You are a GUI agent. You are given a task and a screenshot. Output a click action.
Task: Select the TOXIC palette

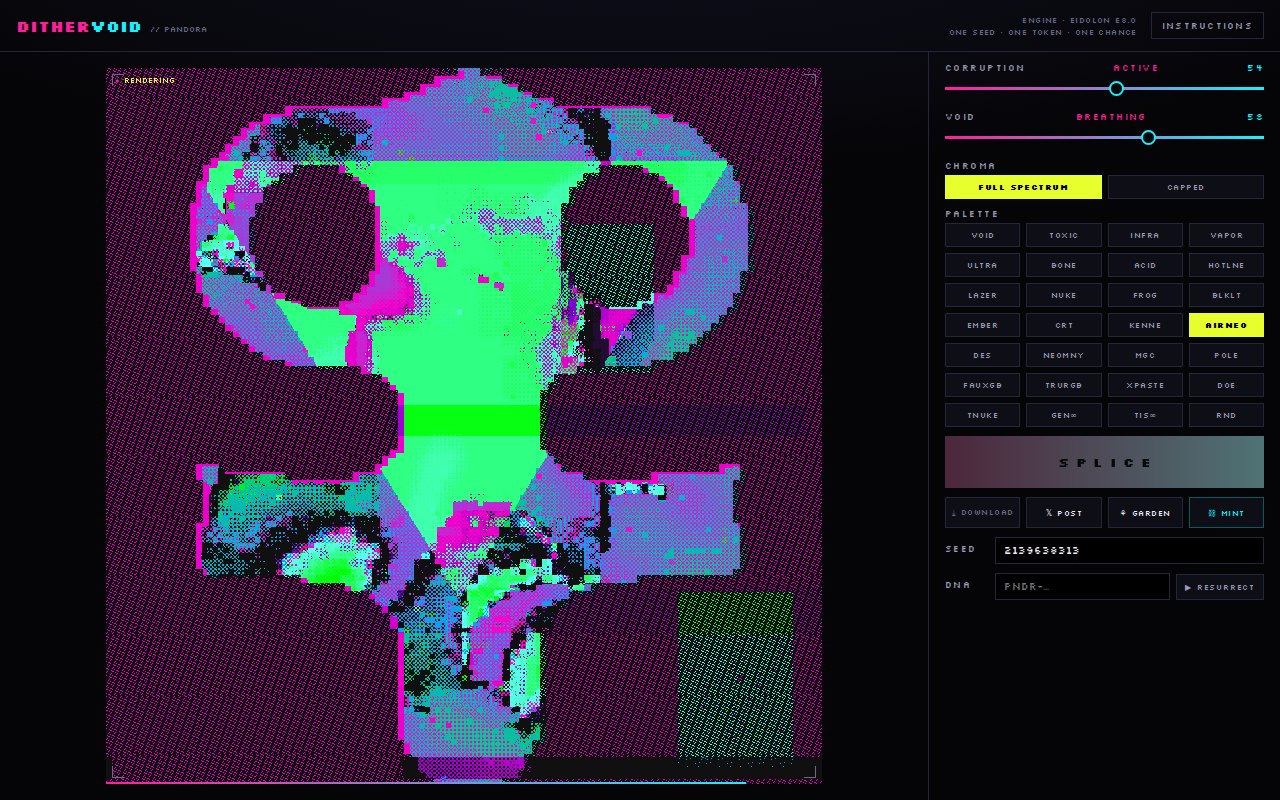[1064, 235]
